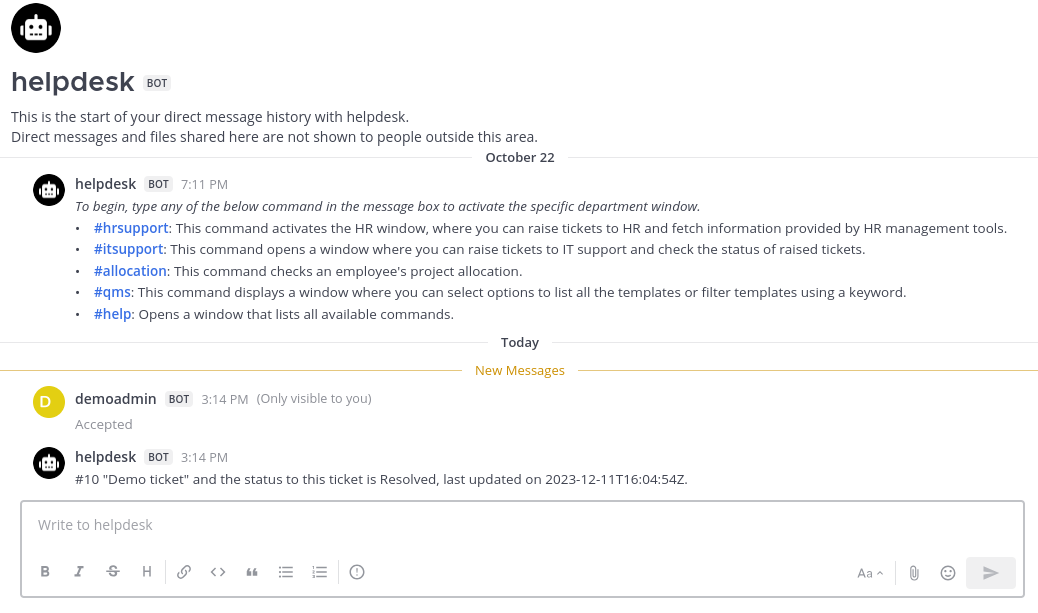Image resolution: width=1038 pixels, height=613 pixels.
Task: Toggle italic text formatting
Action: 79,572
